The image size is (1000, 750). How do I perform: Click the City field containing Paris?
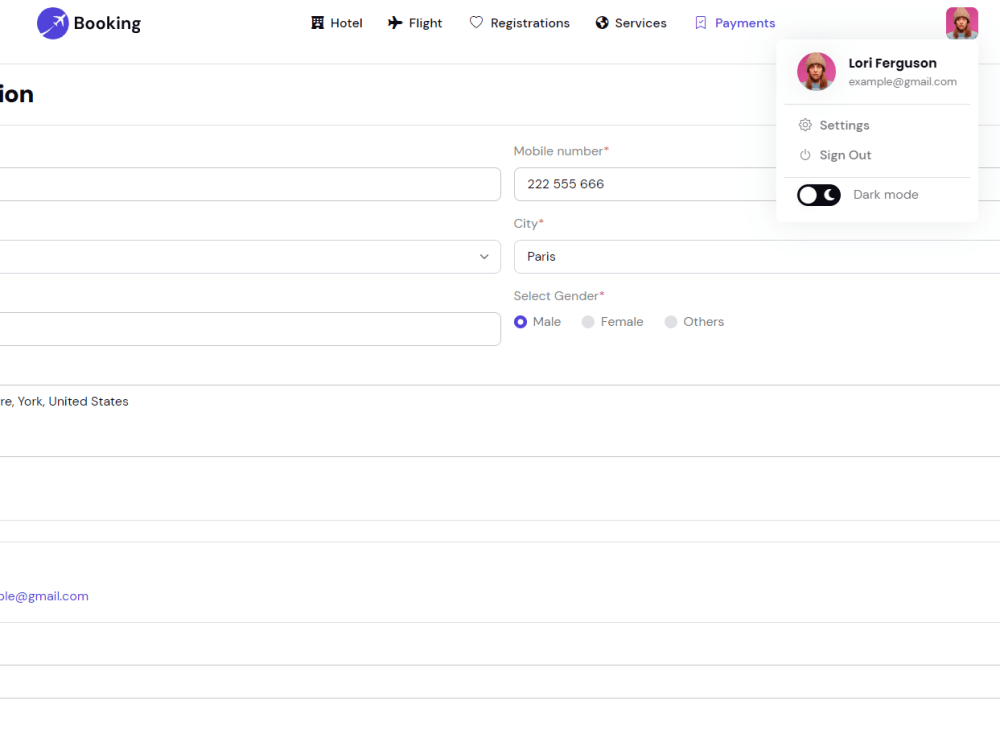pyautogui.click(x=757, y=256)
